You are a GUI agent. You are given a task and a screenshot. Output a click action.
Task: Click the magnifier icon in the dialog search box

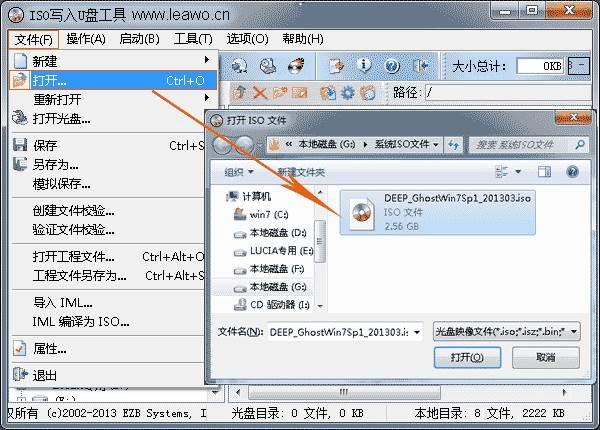[580, 145]
